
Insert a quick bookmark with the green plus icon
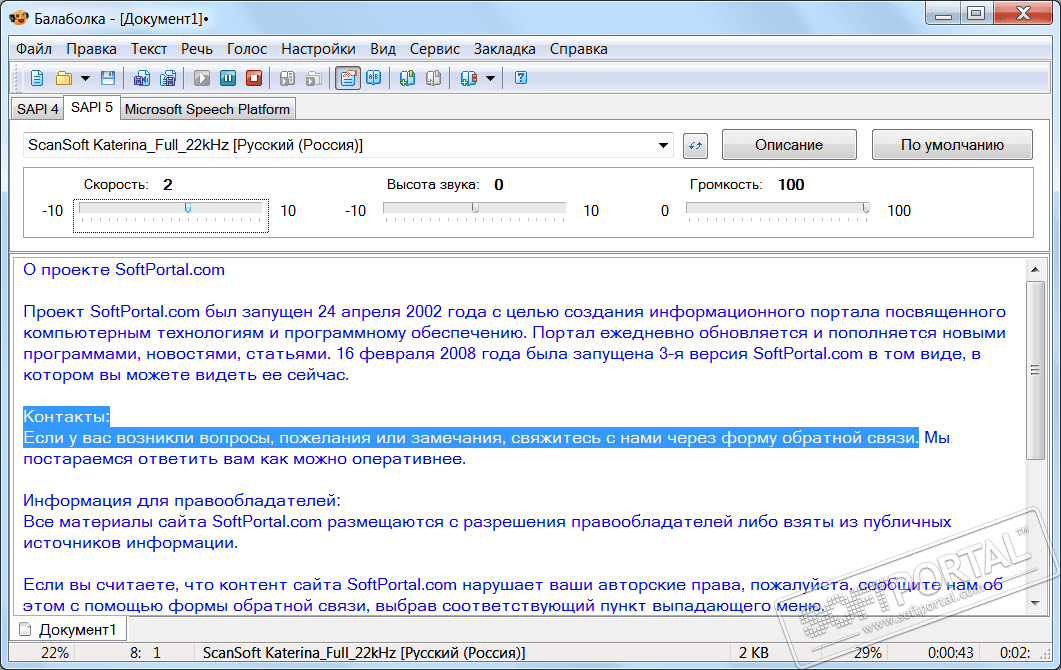click(407, 79)
